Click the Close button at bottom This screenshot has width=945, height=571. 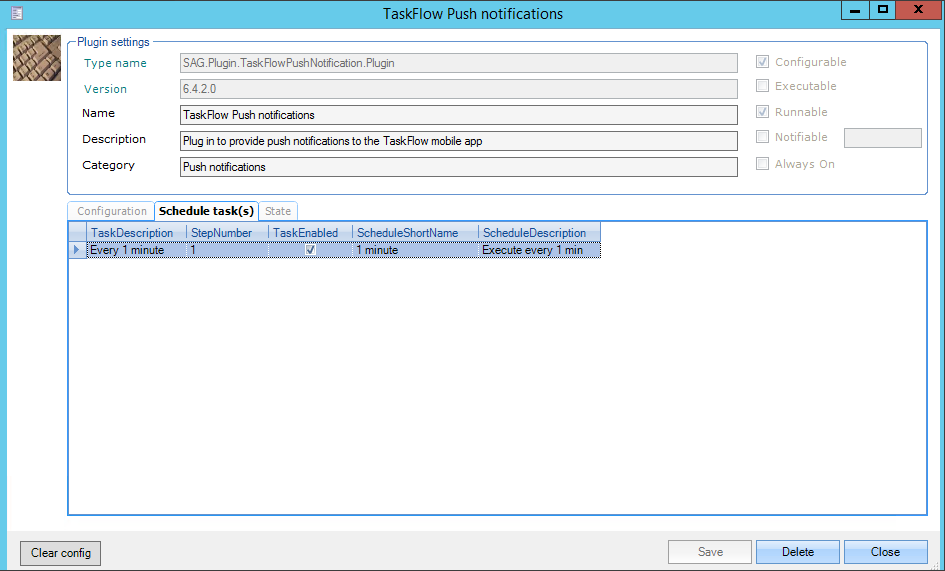point(885,552)
